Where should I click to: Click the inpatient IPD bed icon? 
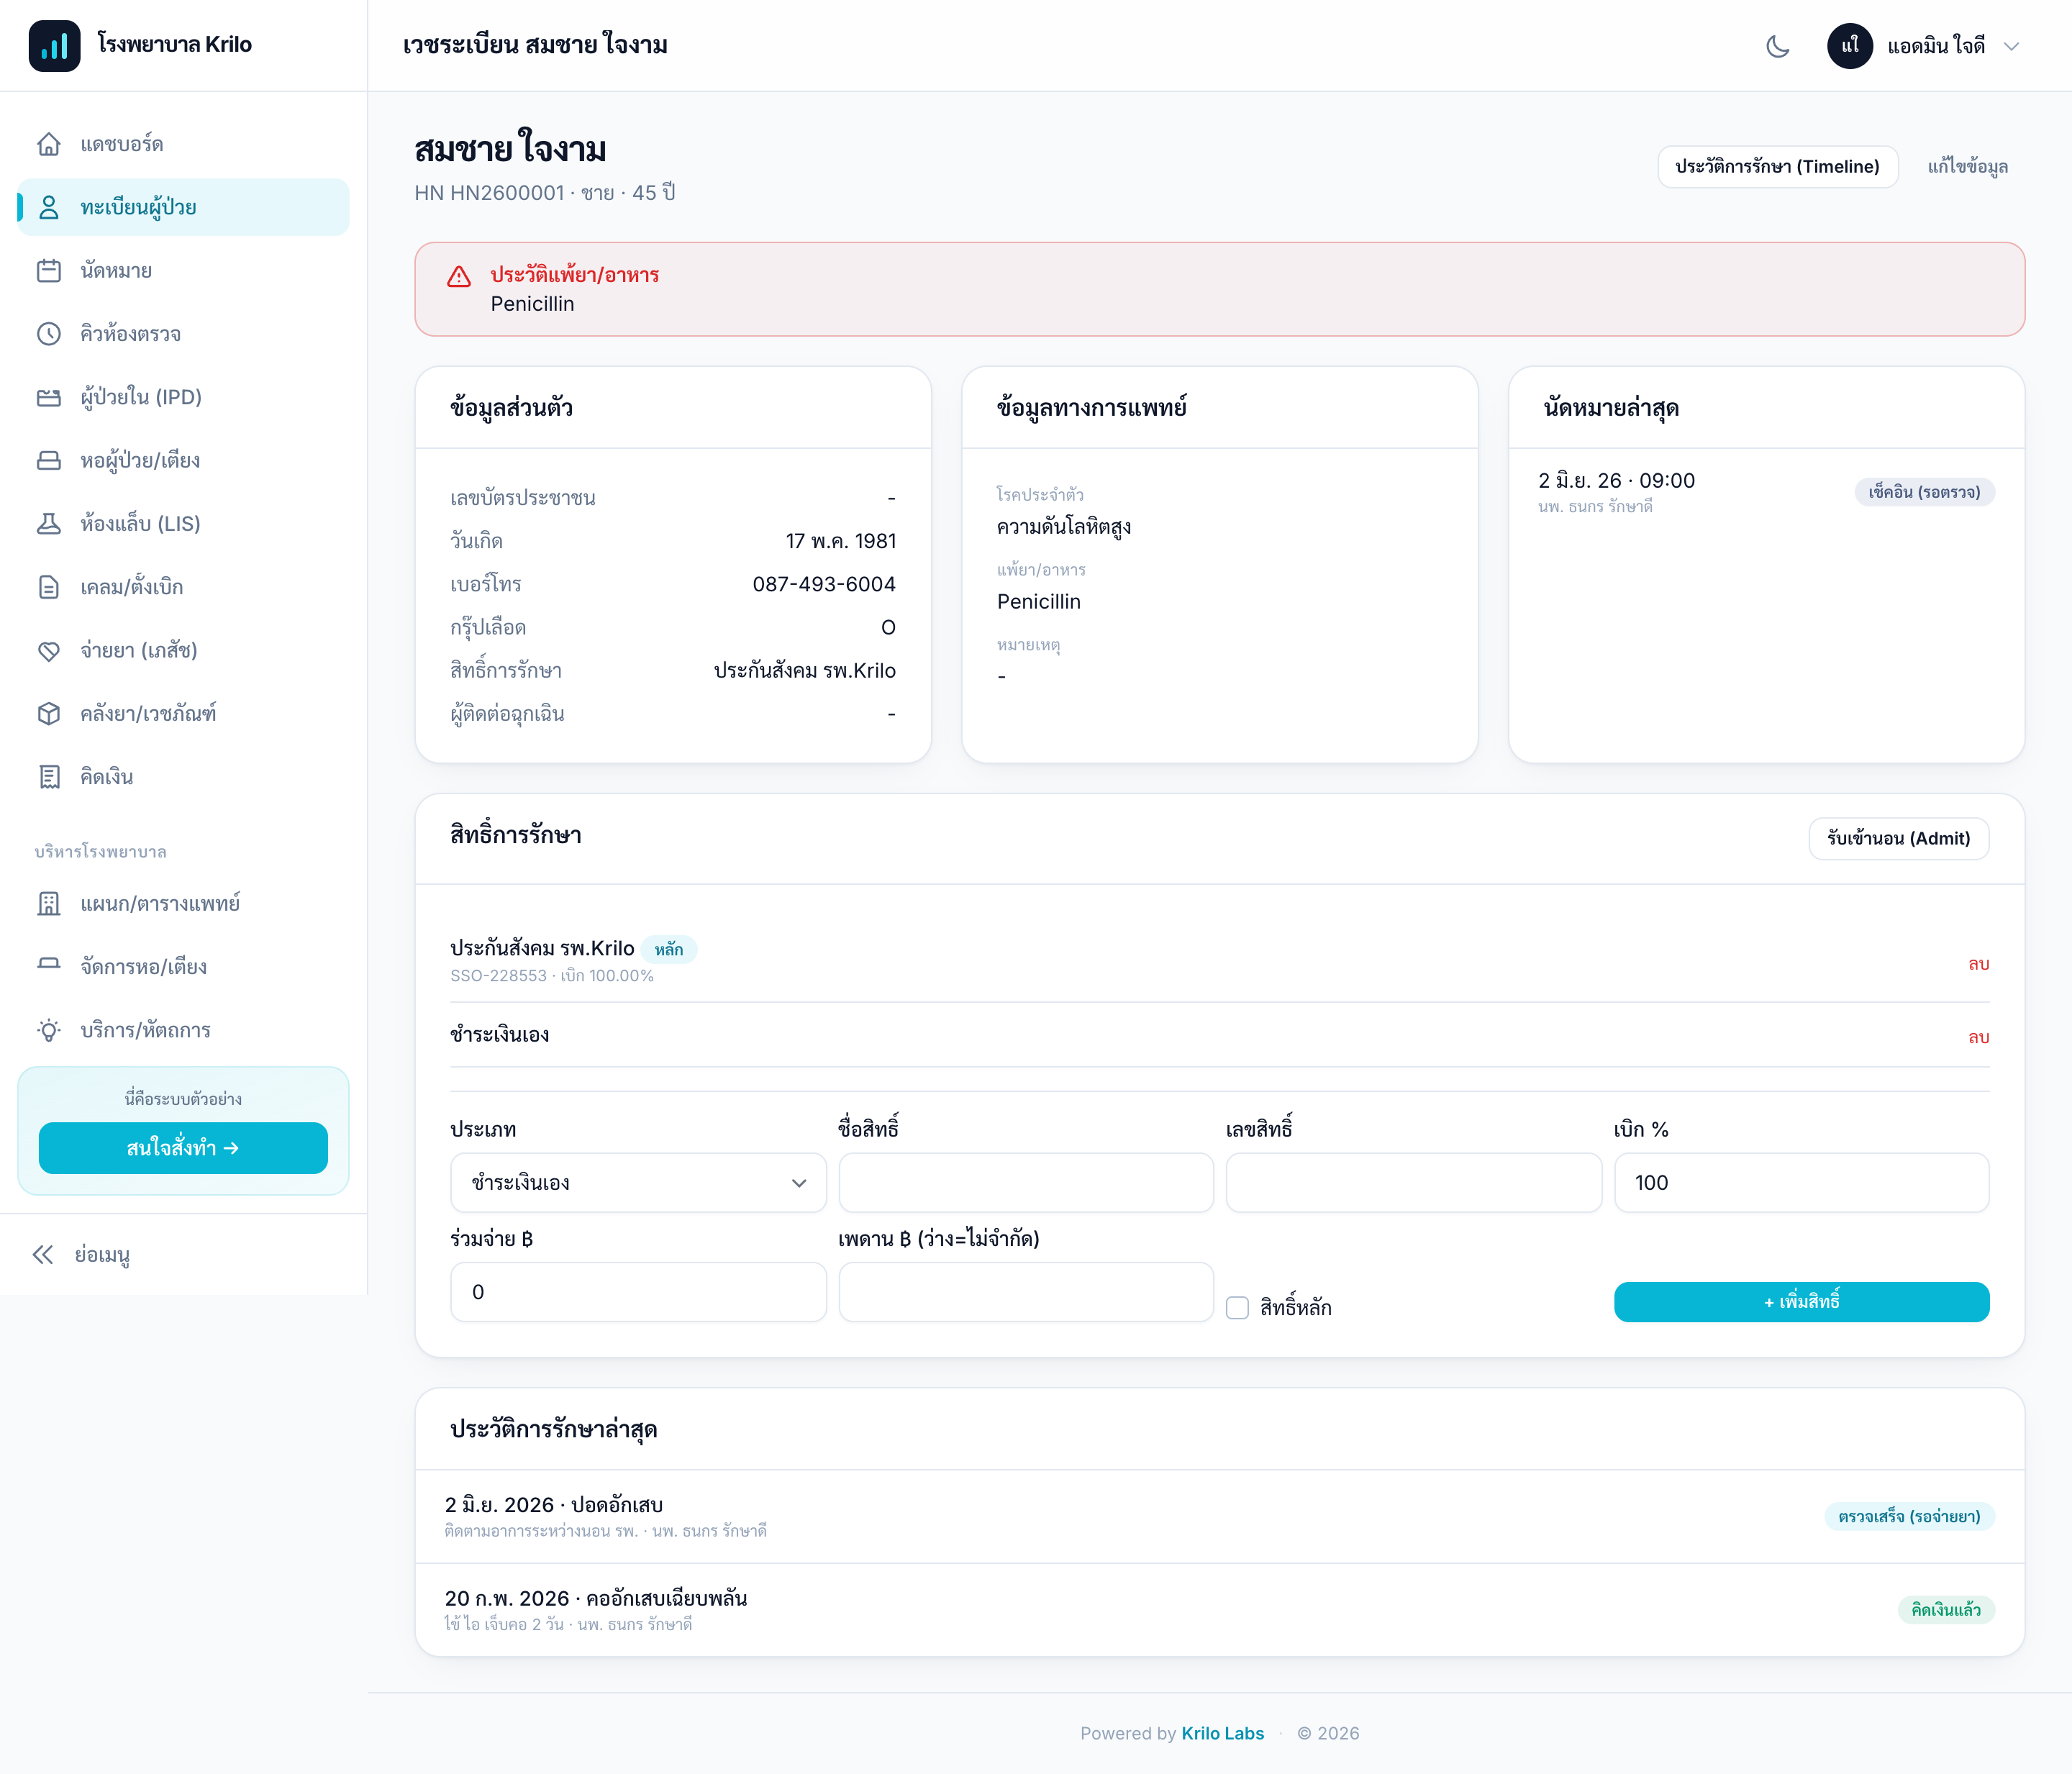pyautogui.click(x=49, y=397)
